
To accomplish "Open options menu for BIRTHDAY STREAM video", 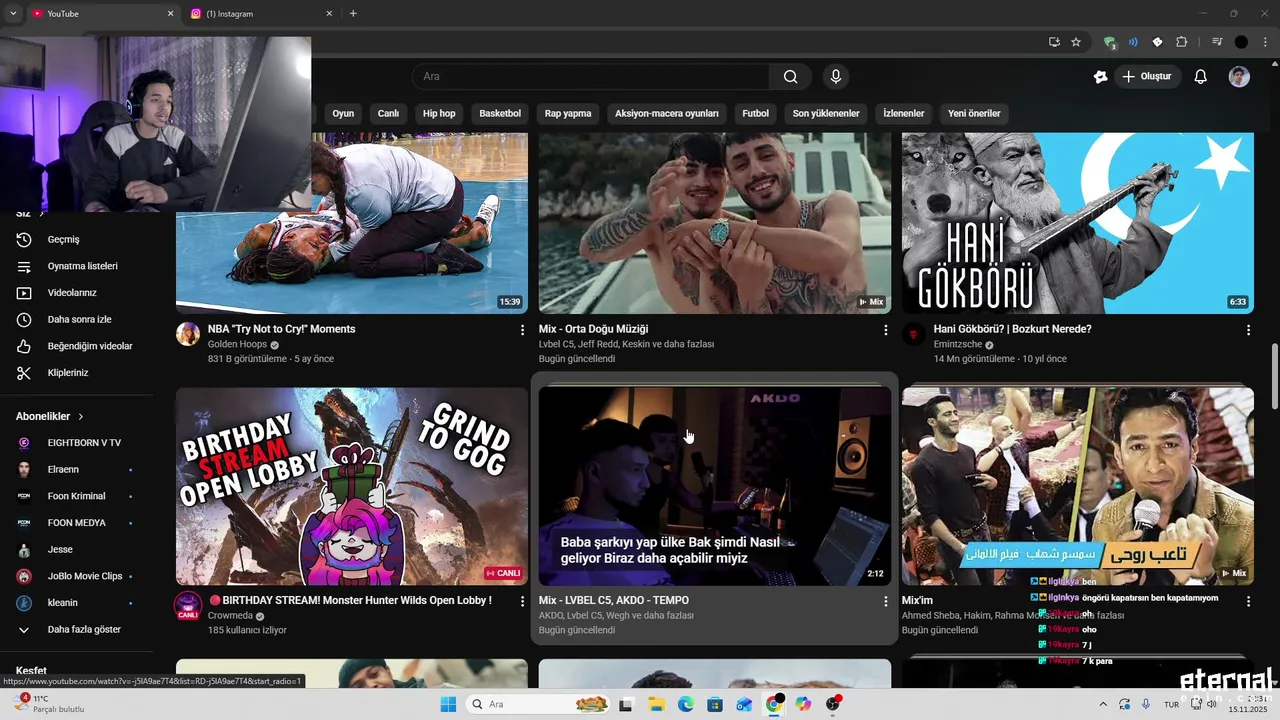I will (x=522, y=601).
